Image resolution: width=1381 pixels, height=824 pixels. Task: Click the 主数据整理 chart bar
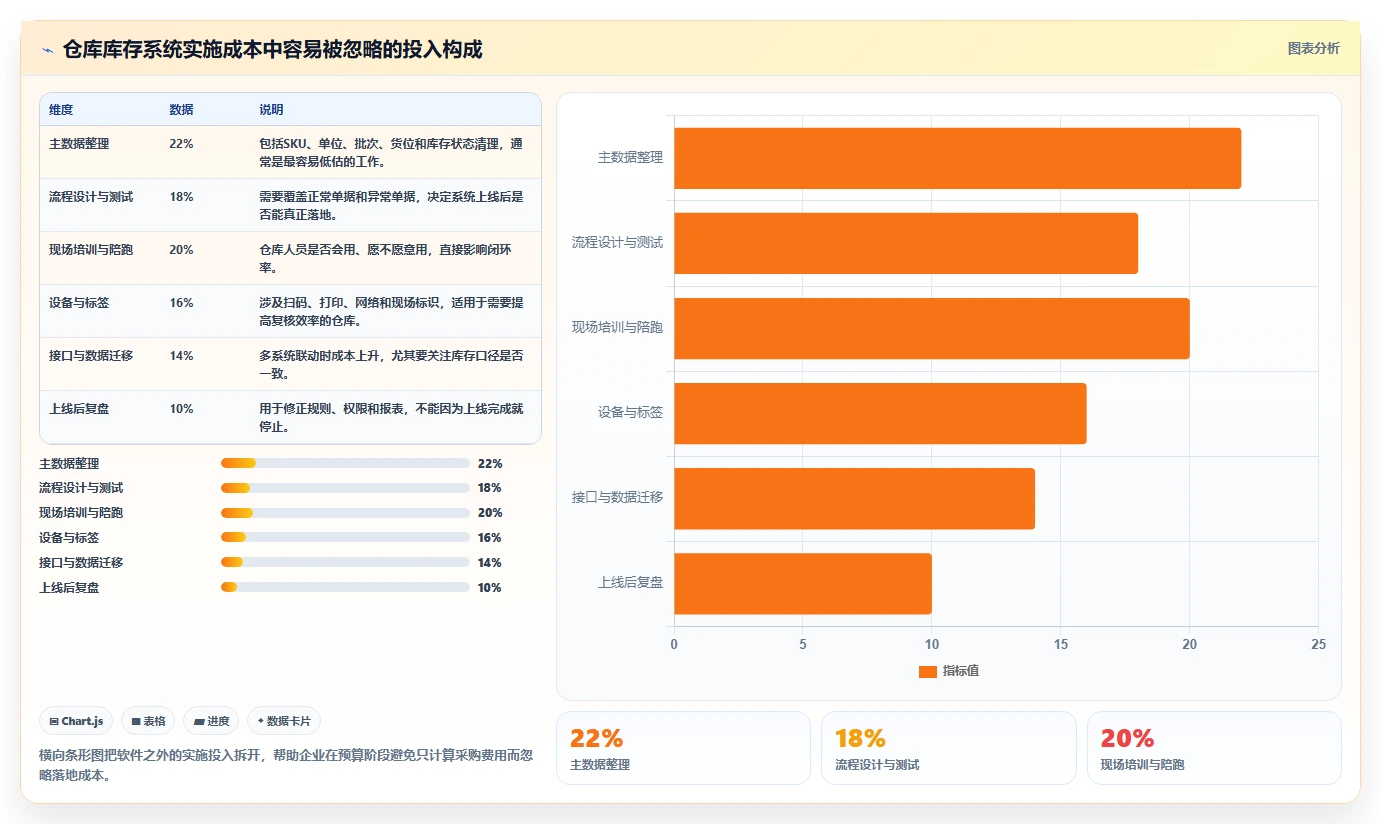957,158
